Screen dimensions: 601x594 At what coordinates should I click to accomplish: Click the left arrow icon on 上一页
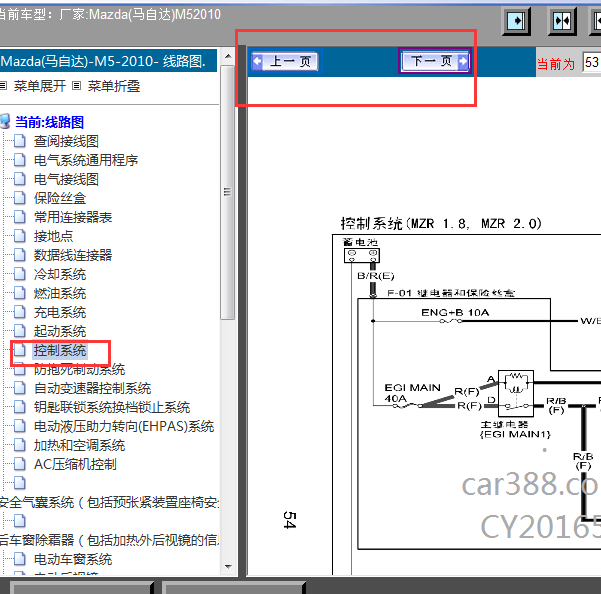(258, 61)
